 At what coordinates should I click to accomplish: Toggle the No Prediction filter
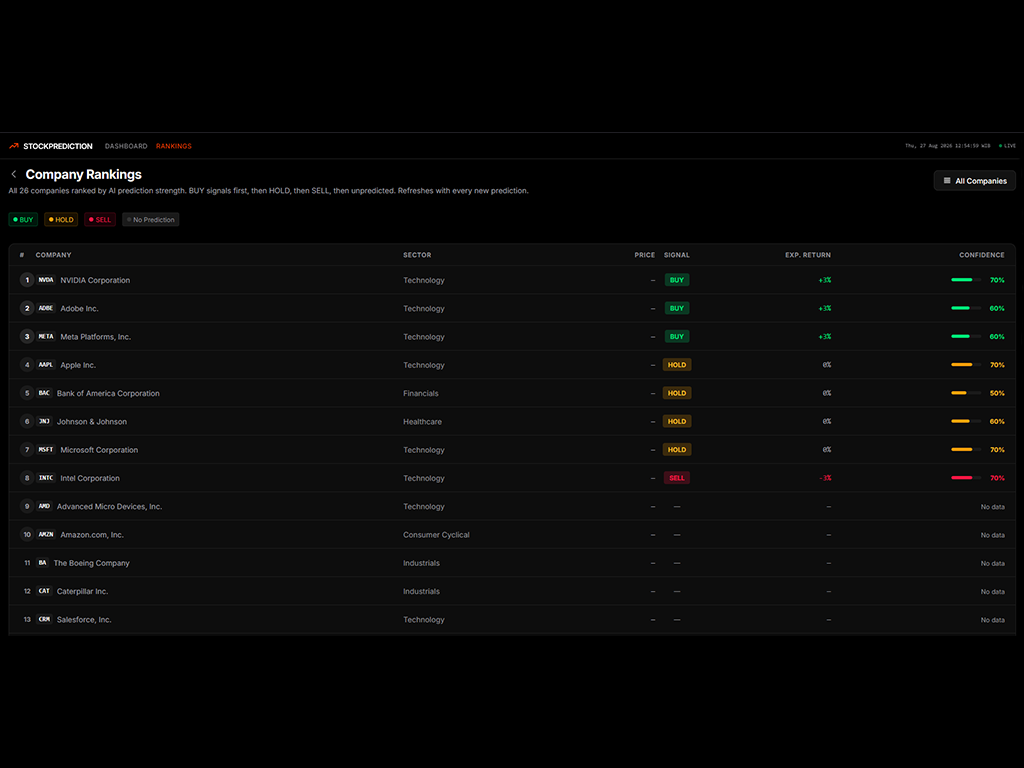(150, 220)
